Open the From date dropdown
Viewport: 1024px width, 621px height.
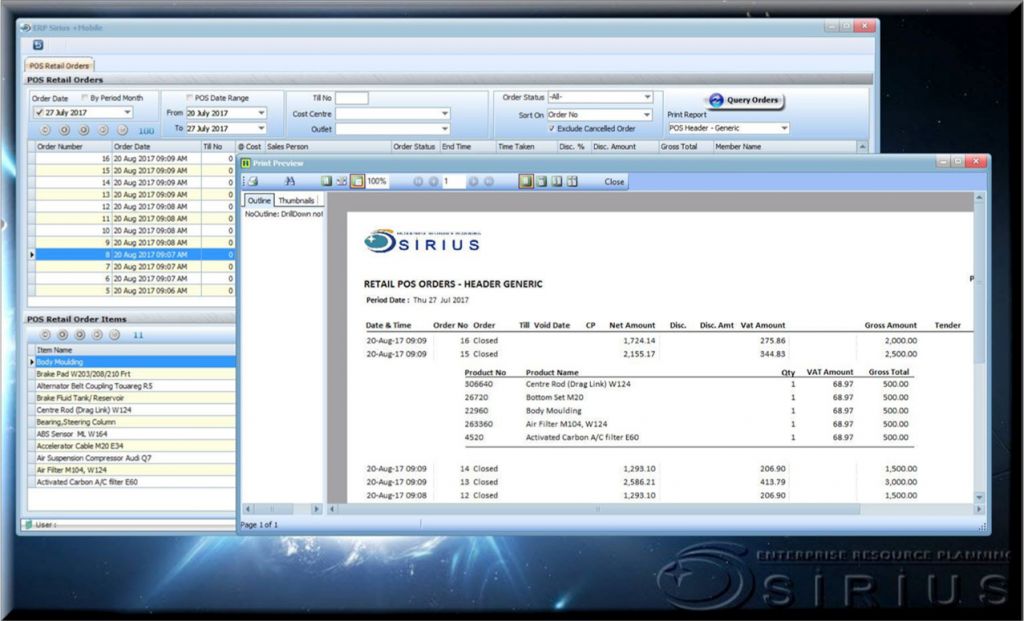tap(261, 113)
